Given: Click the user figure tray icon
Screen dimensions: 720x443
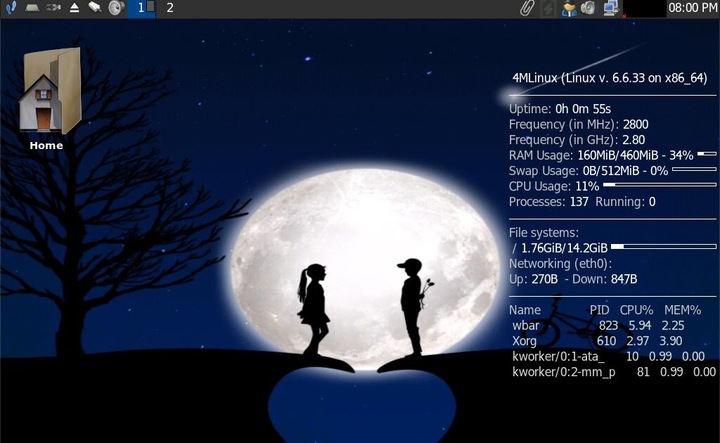Looking at the screenshot, I should [569, 8].
